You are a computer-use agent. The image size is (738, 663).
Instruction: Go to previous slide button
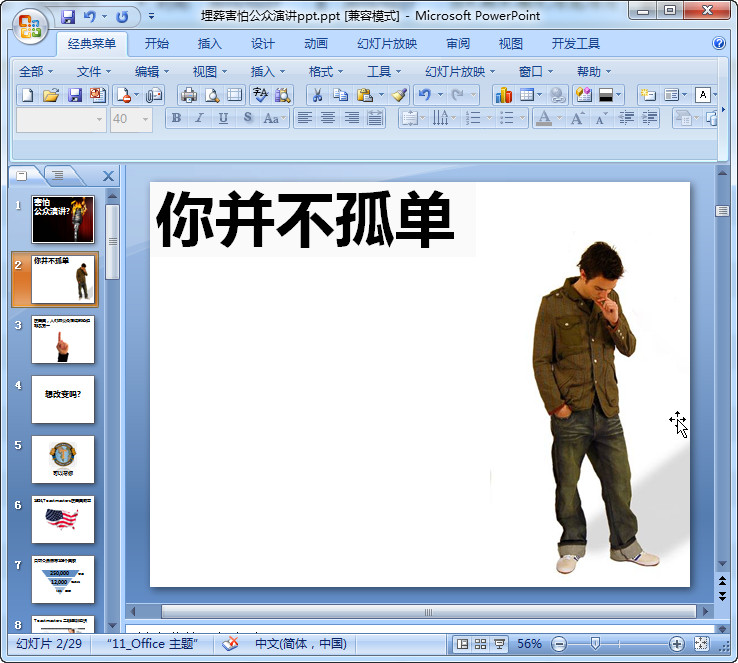722,581
